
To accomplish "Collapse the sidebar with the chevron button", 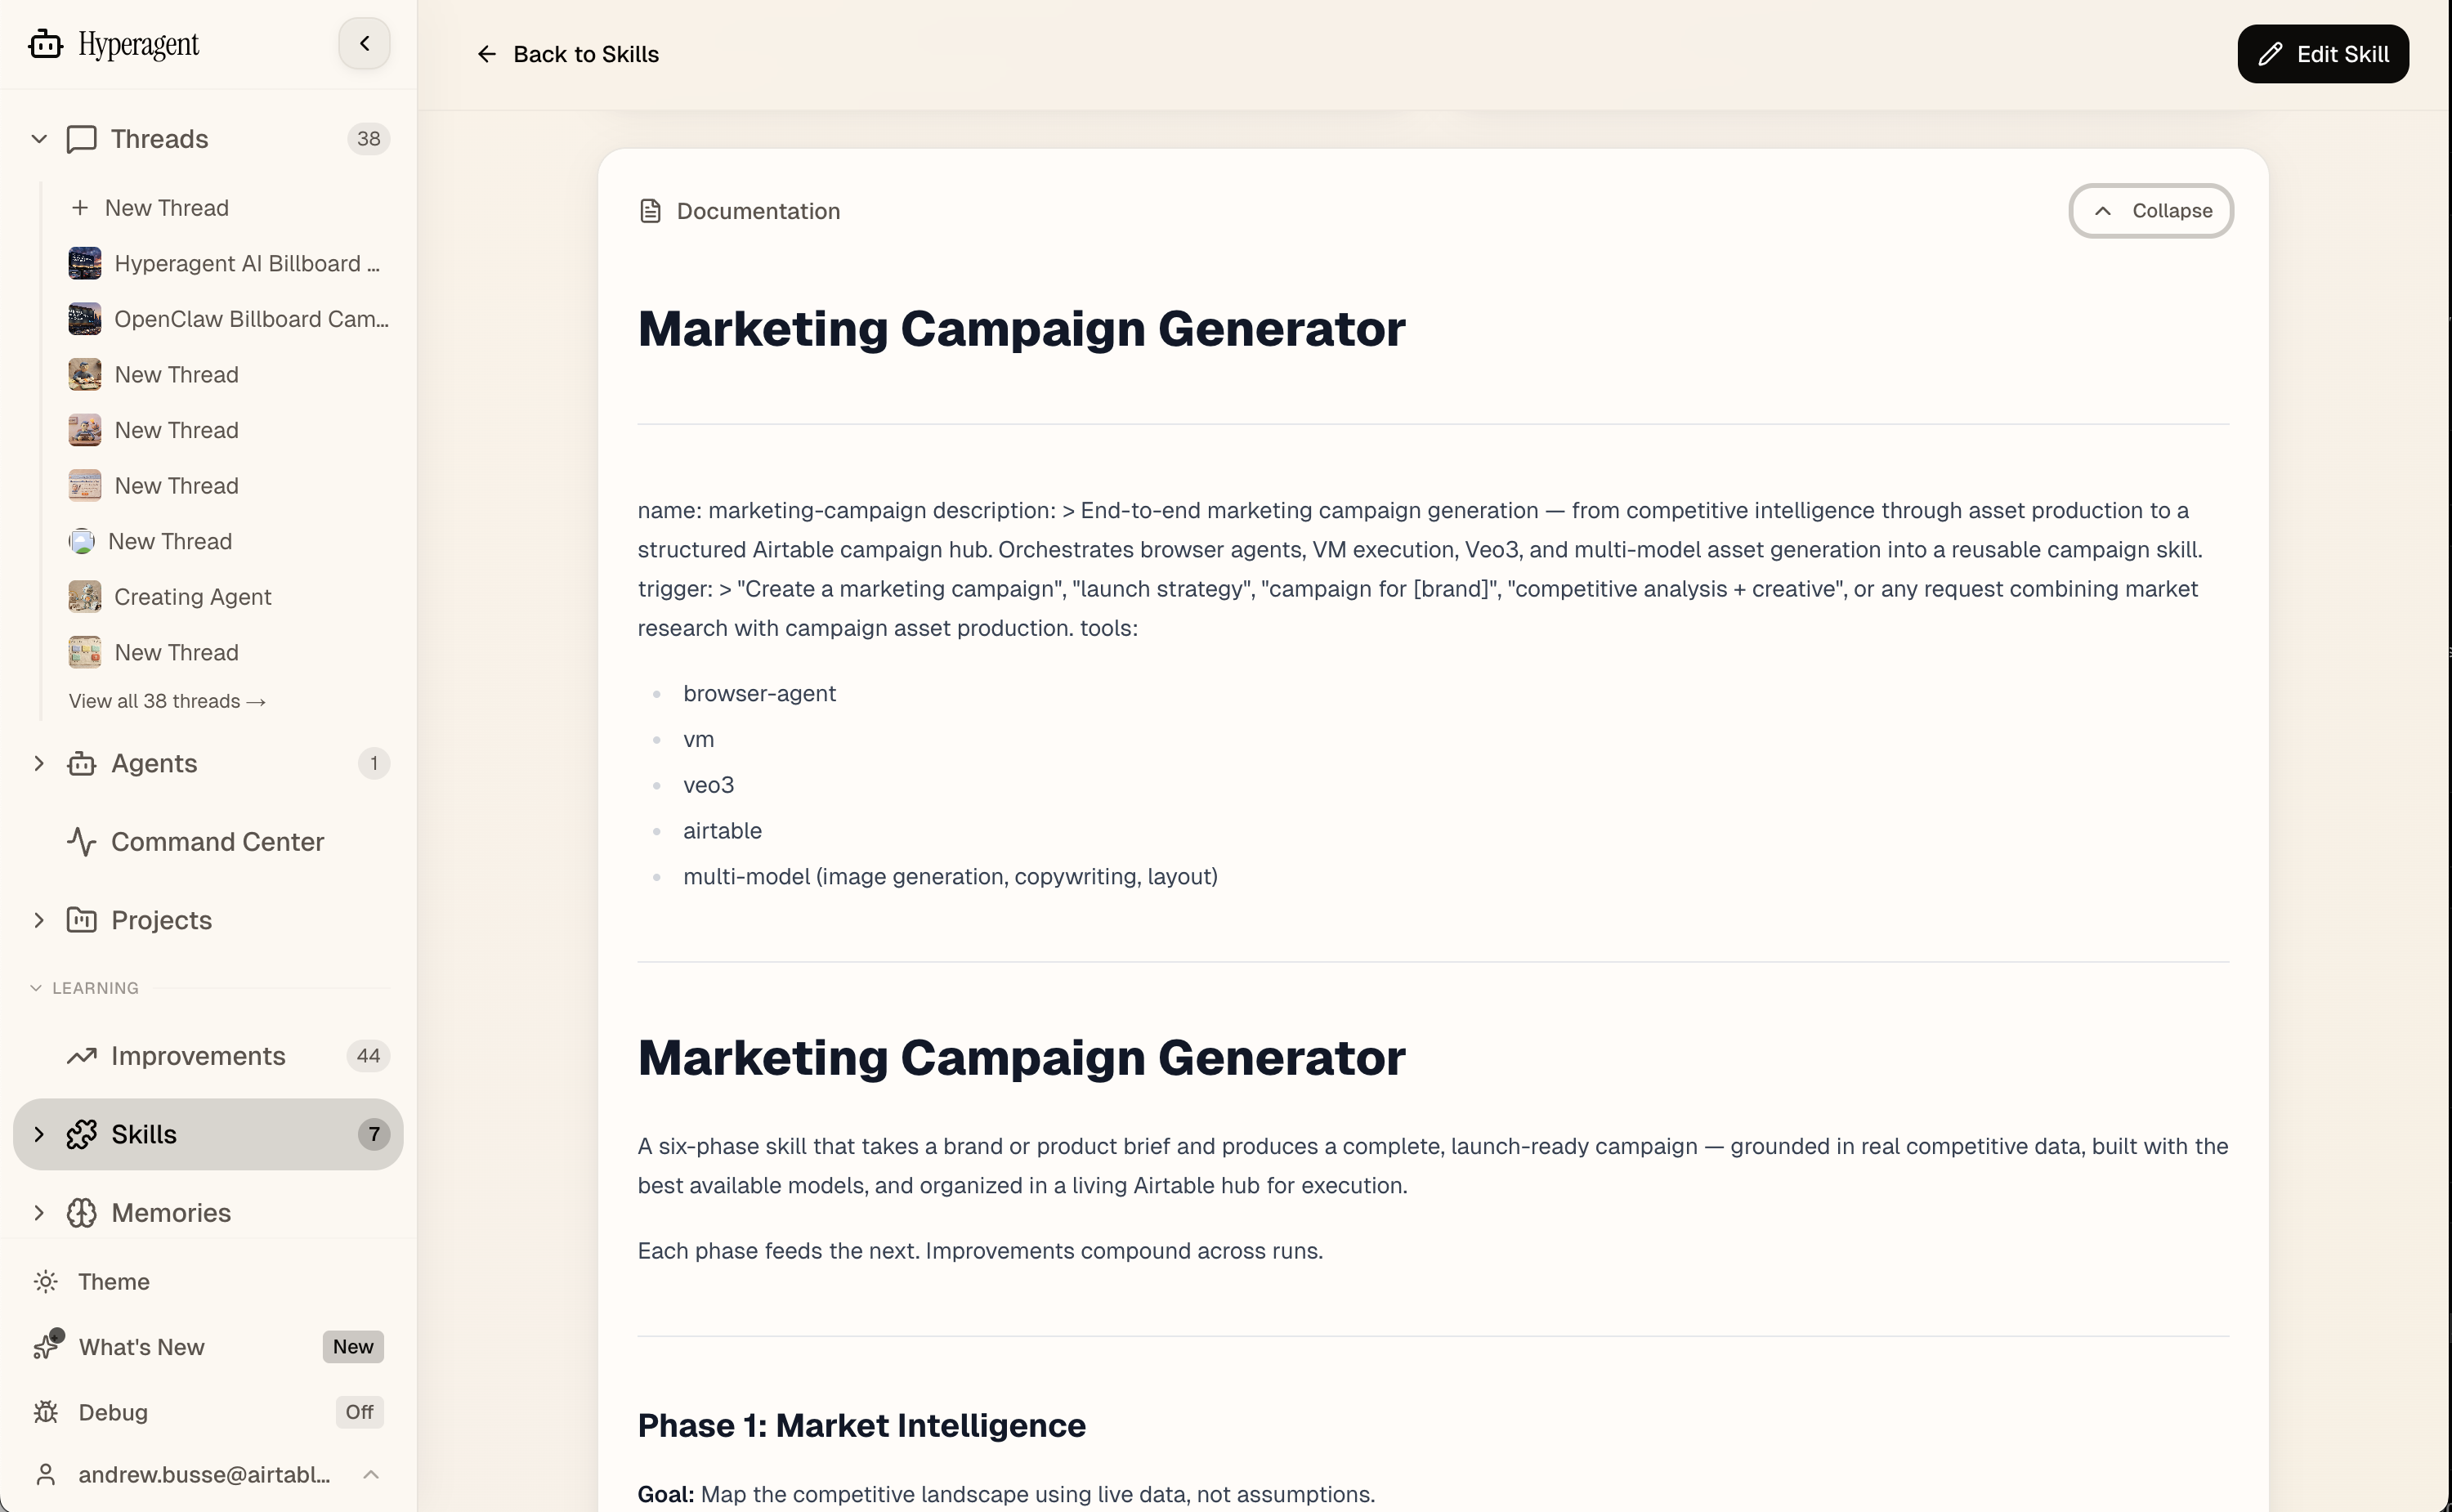I will (364, 44).
